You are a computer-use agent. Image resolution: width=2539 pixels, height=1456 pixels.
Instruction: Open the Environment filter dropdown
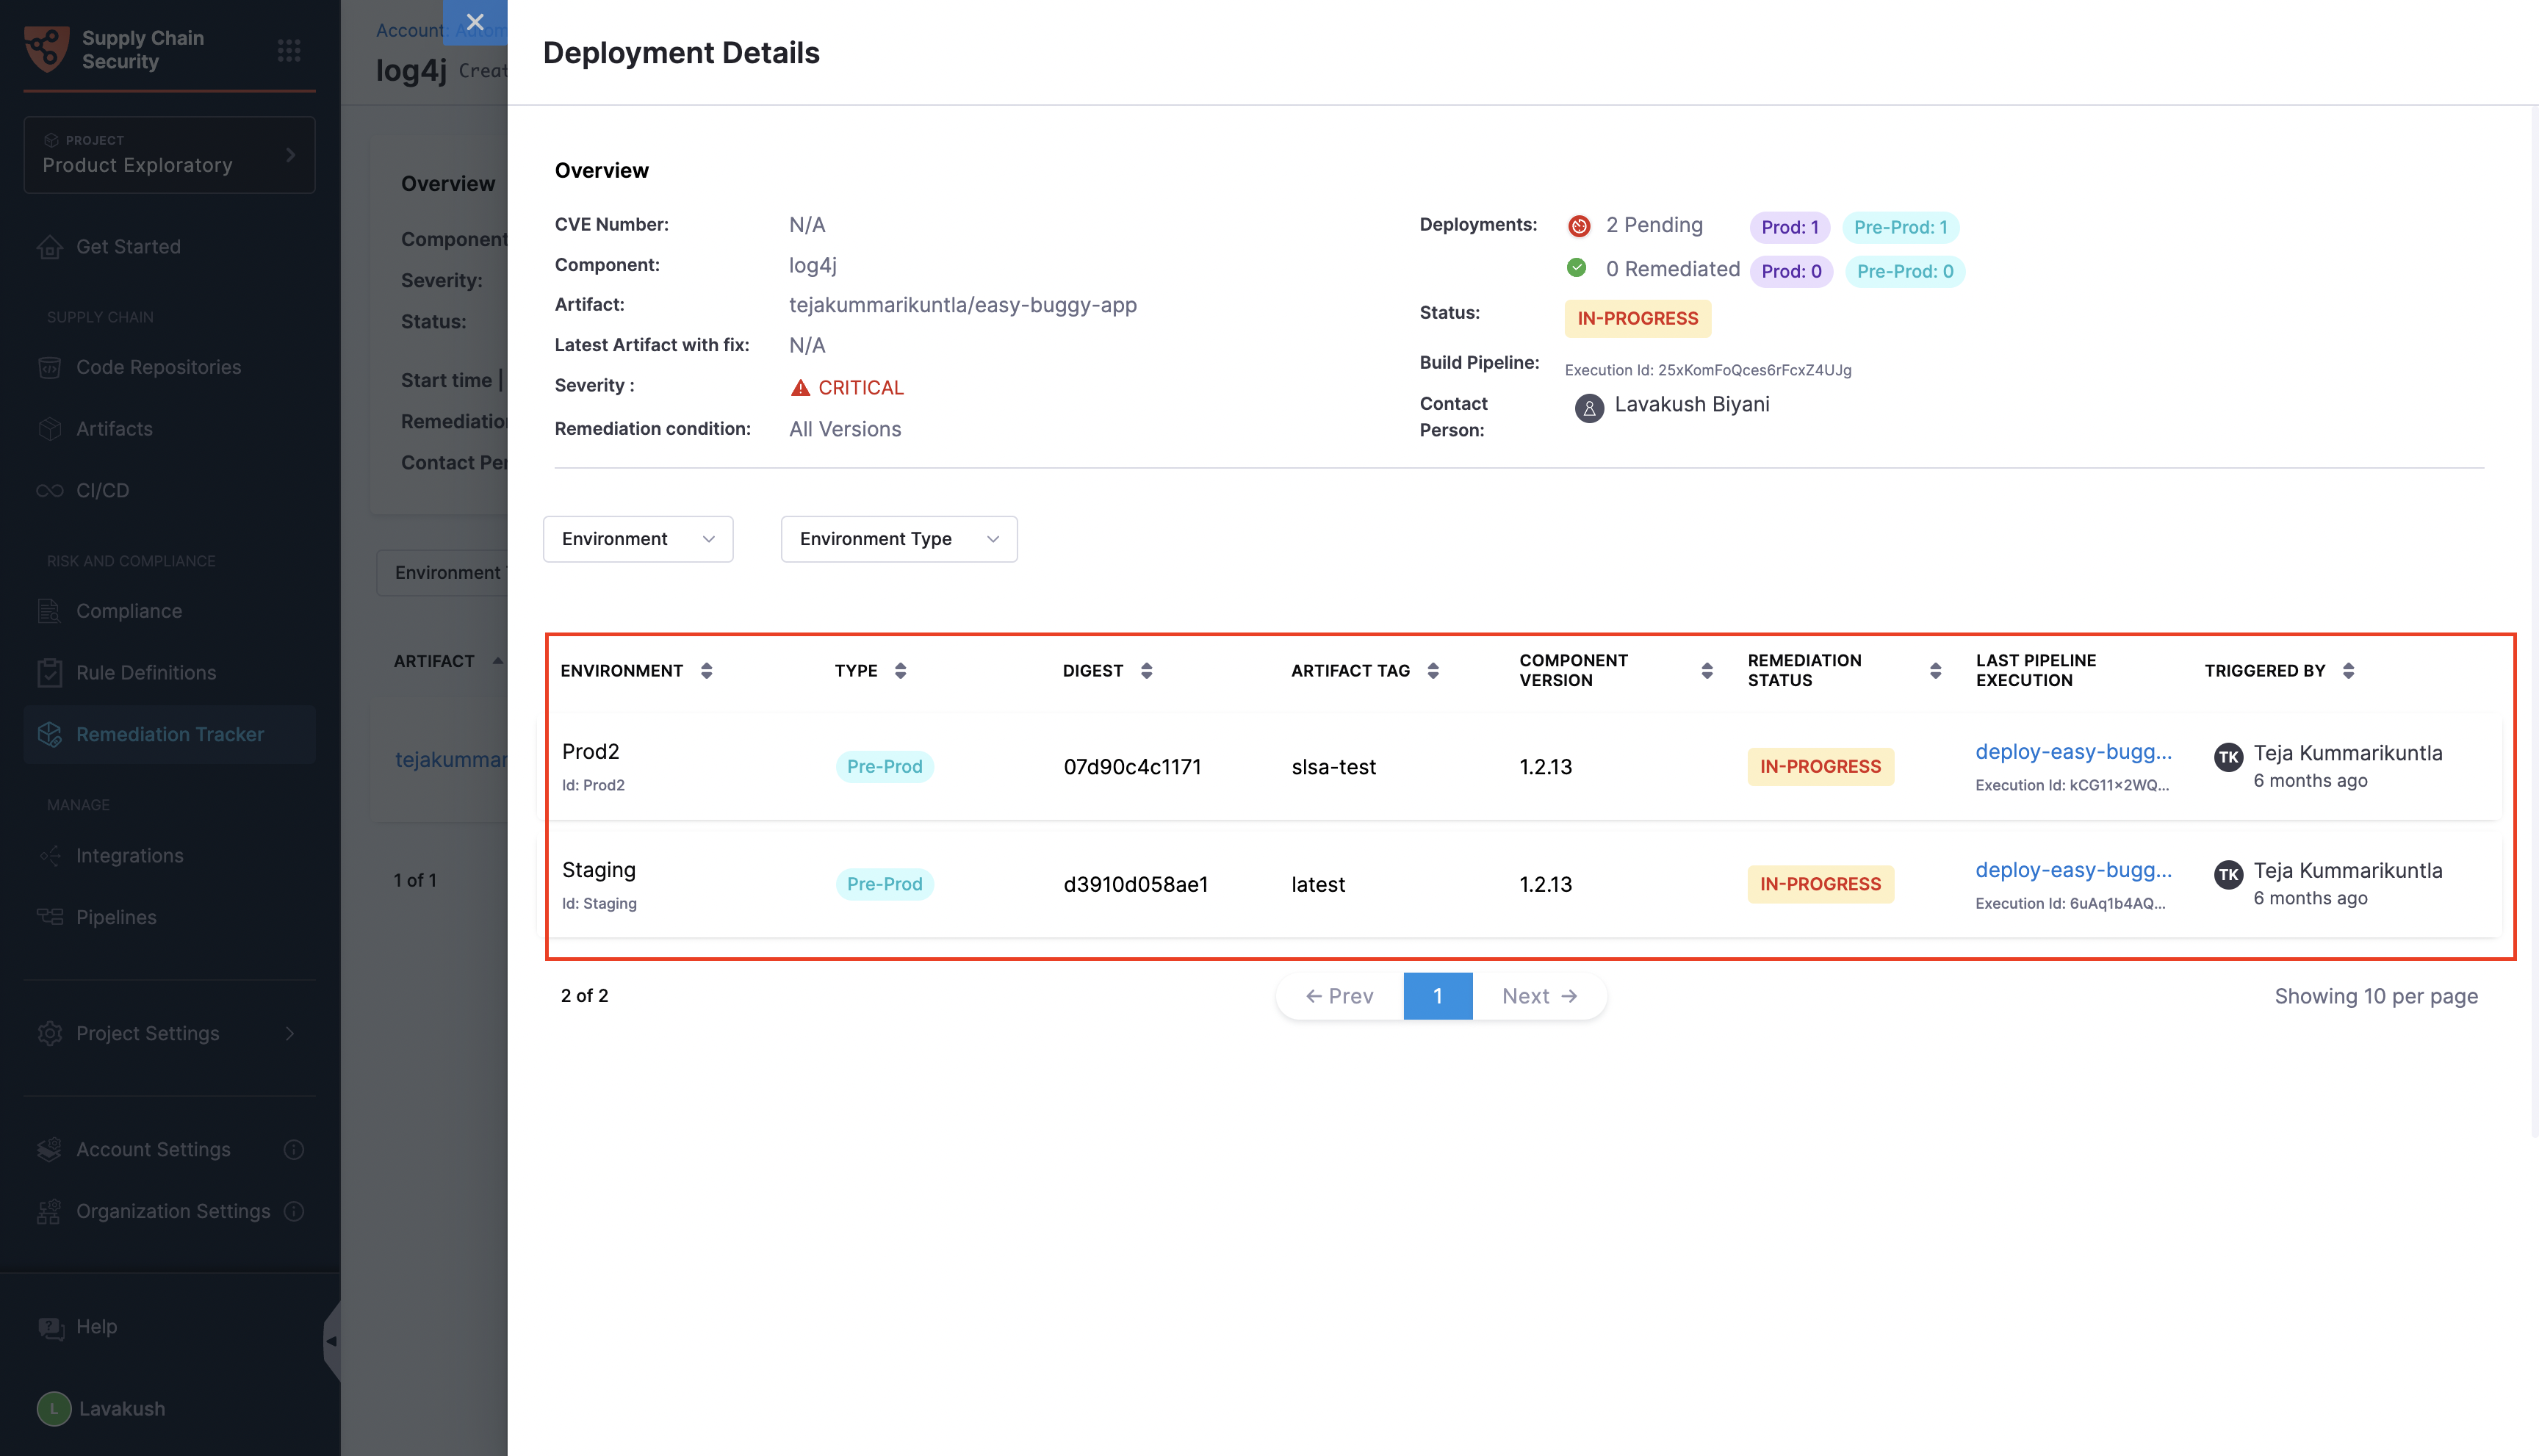point(638,539)
